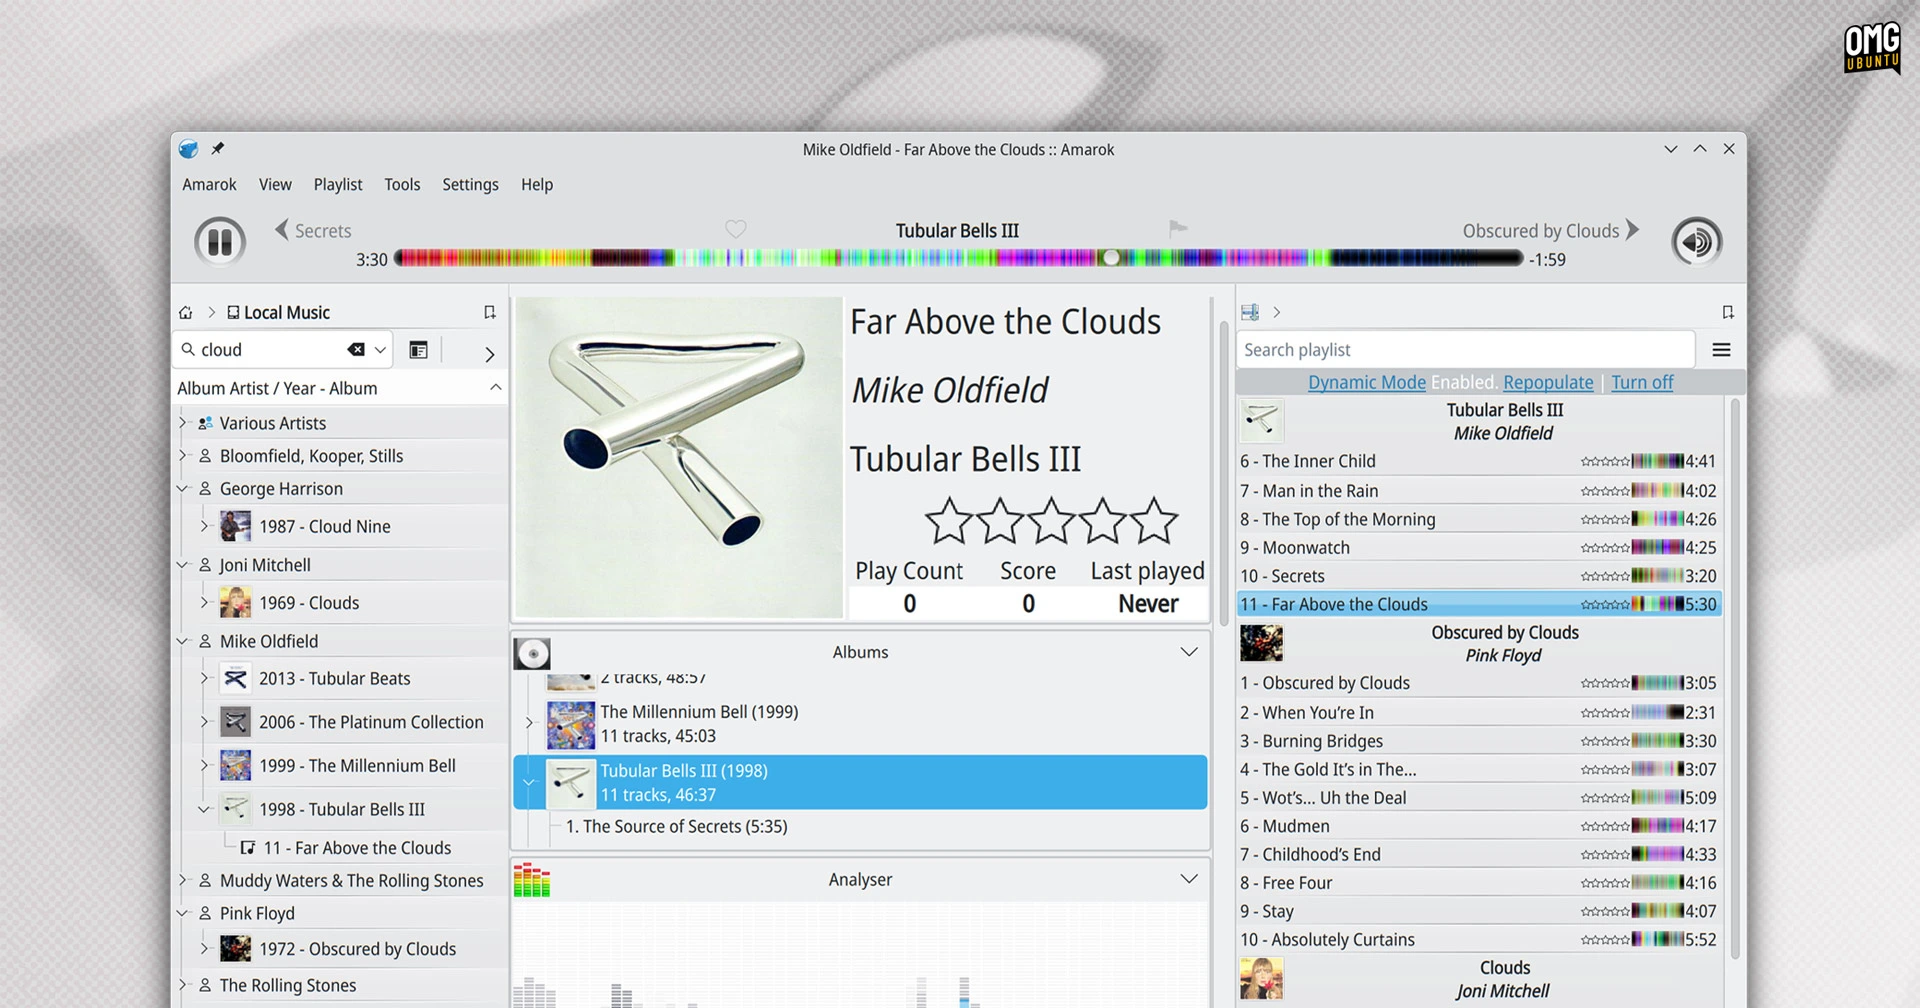This screenshot has height=1008, width=1920.
Task: Skip to next track Obscured by Clouds
Action: tap(1551, 230)
